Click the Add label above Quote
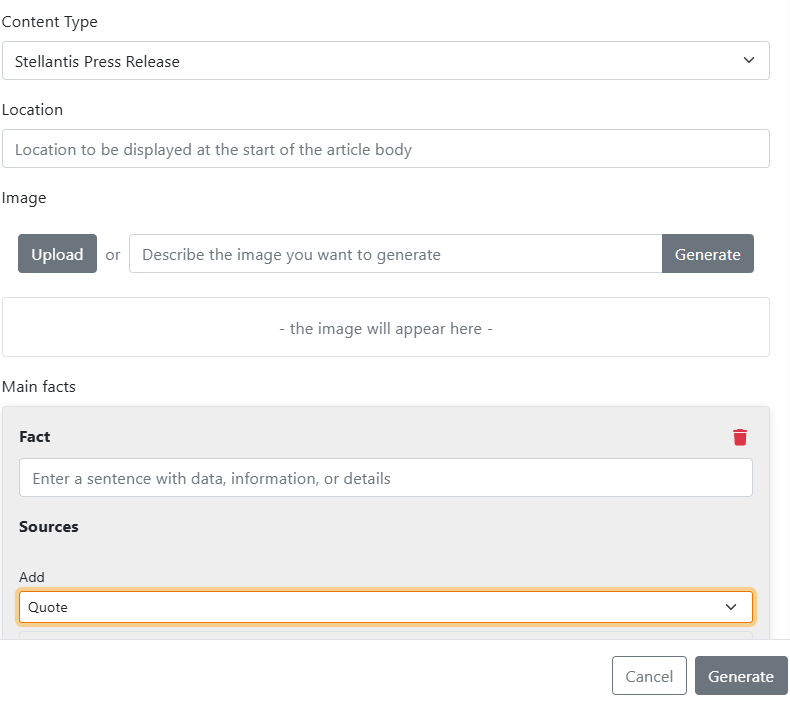Viewport: 790px width, 702px height. click(32, 577)
